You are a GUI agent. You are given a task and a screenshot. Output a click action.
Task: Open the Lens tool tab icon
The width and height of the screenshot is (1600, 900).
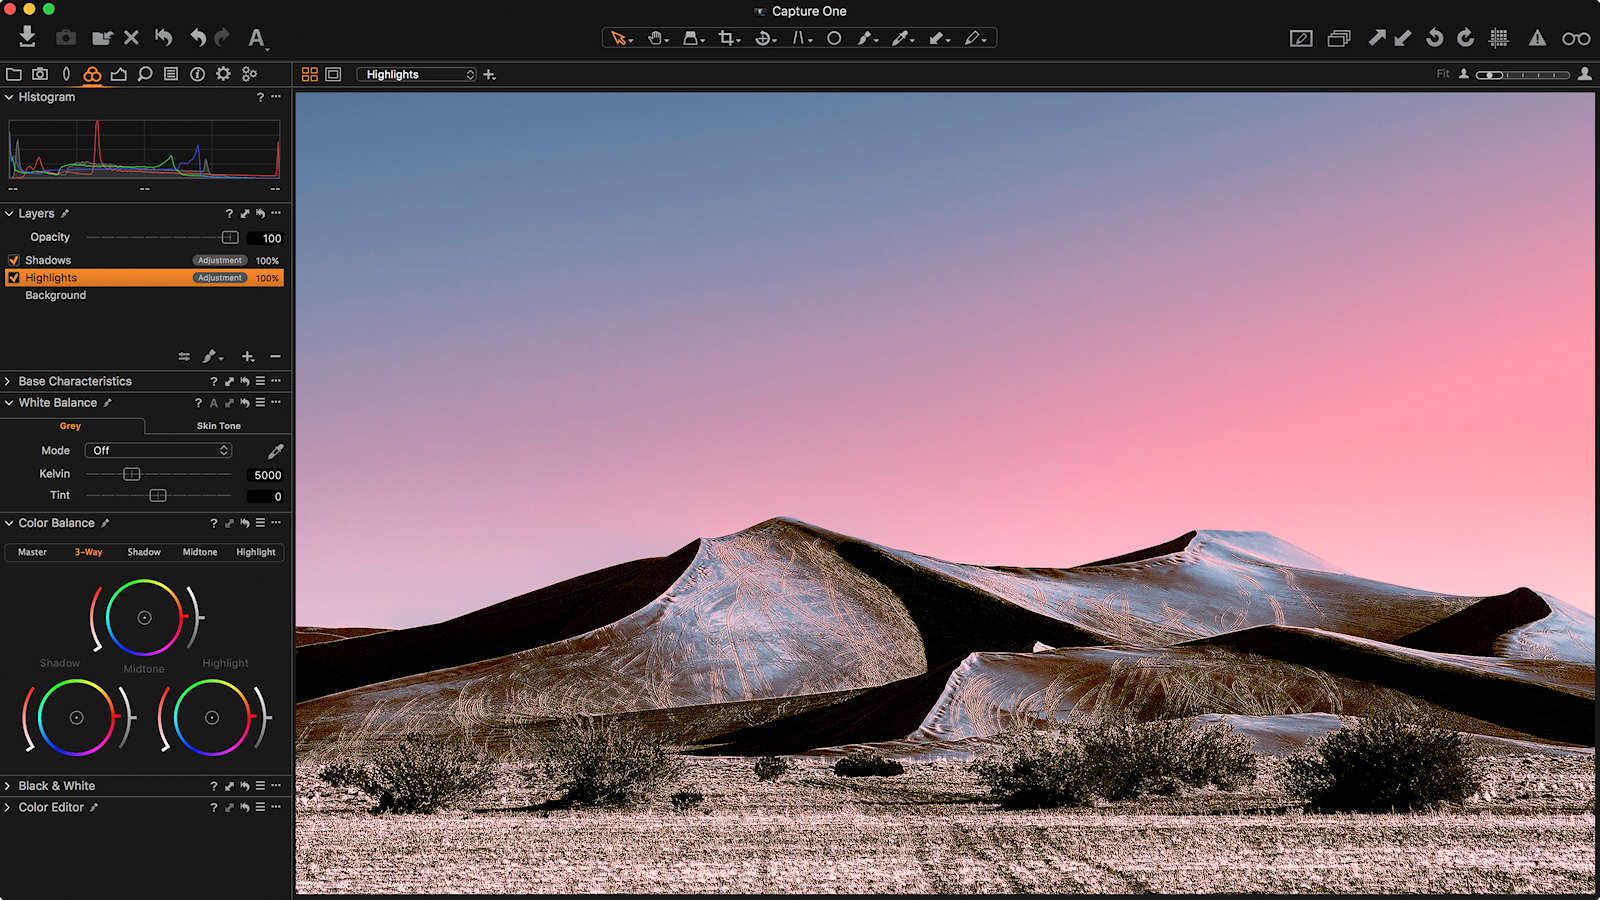click(66, 74)
